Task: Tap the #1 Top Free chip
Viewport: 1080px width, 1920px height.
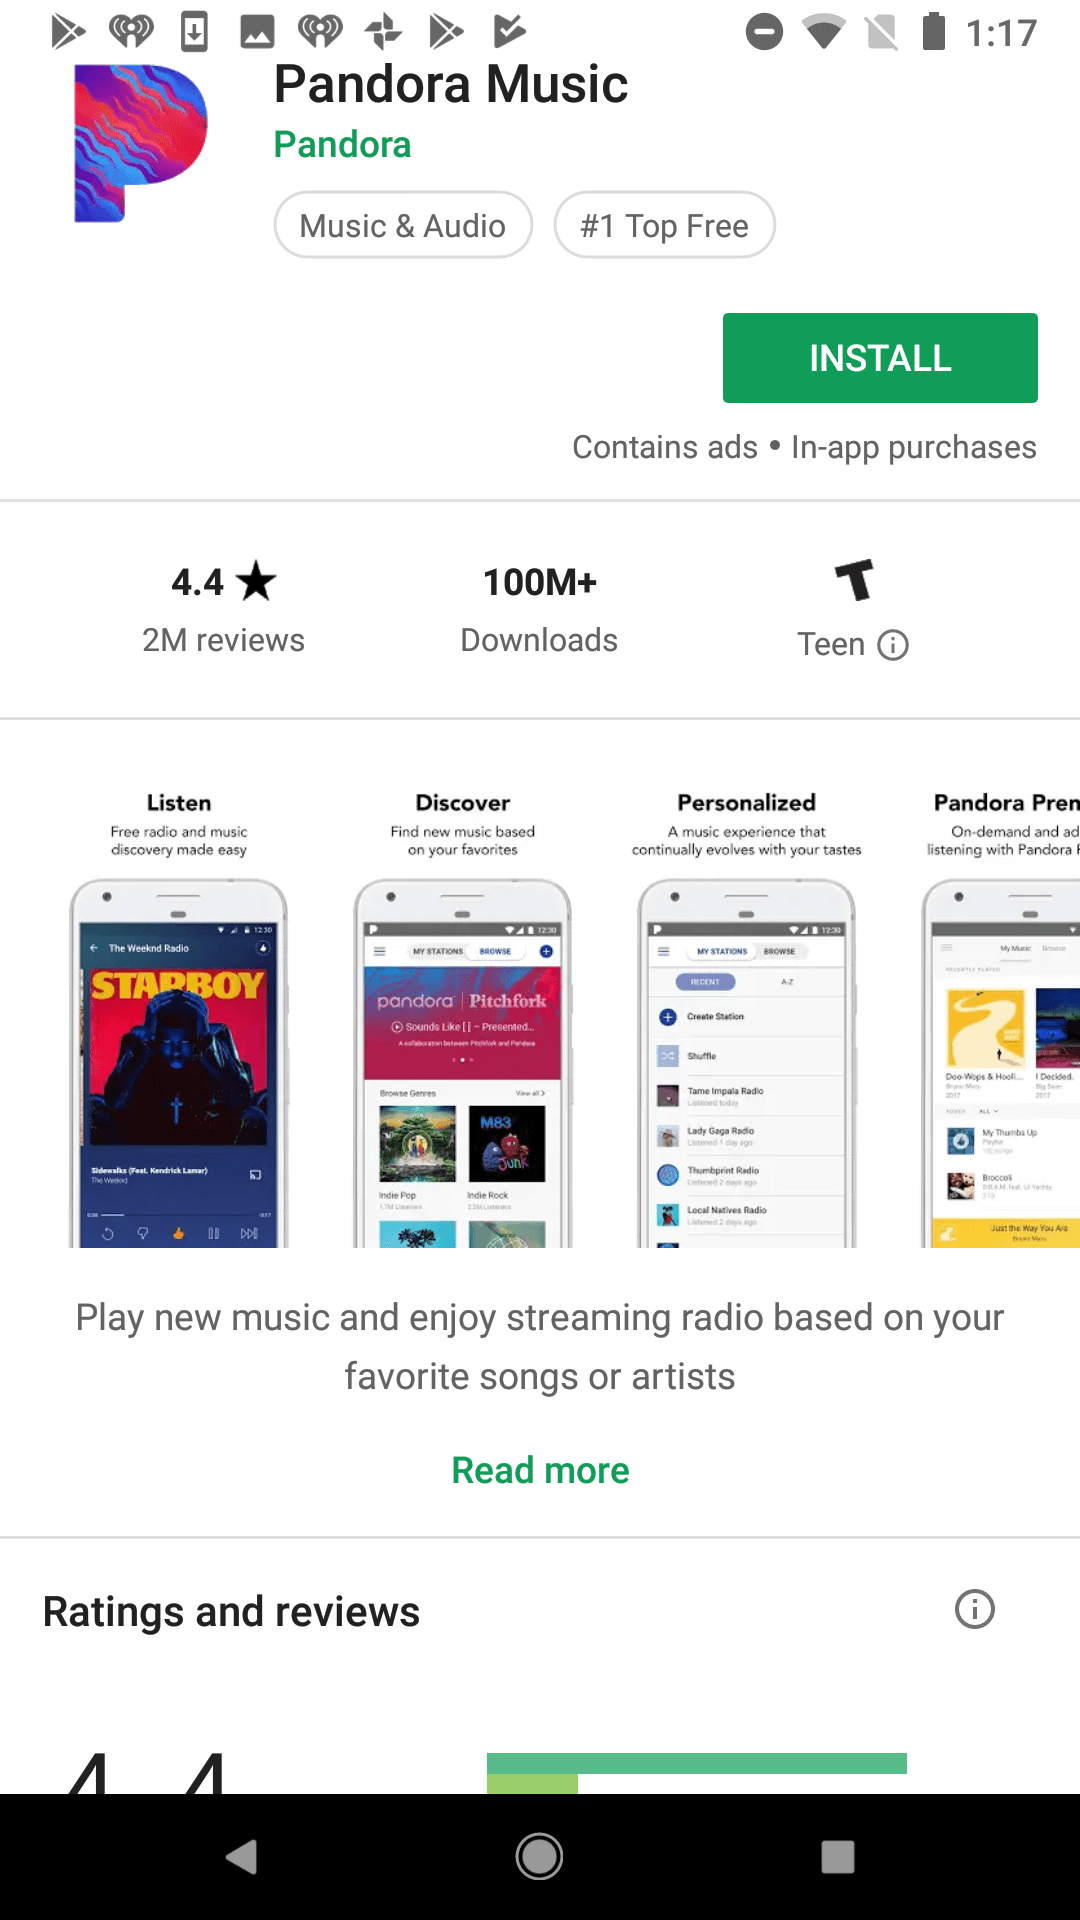Action: 664,225
